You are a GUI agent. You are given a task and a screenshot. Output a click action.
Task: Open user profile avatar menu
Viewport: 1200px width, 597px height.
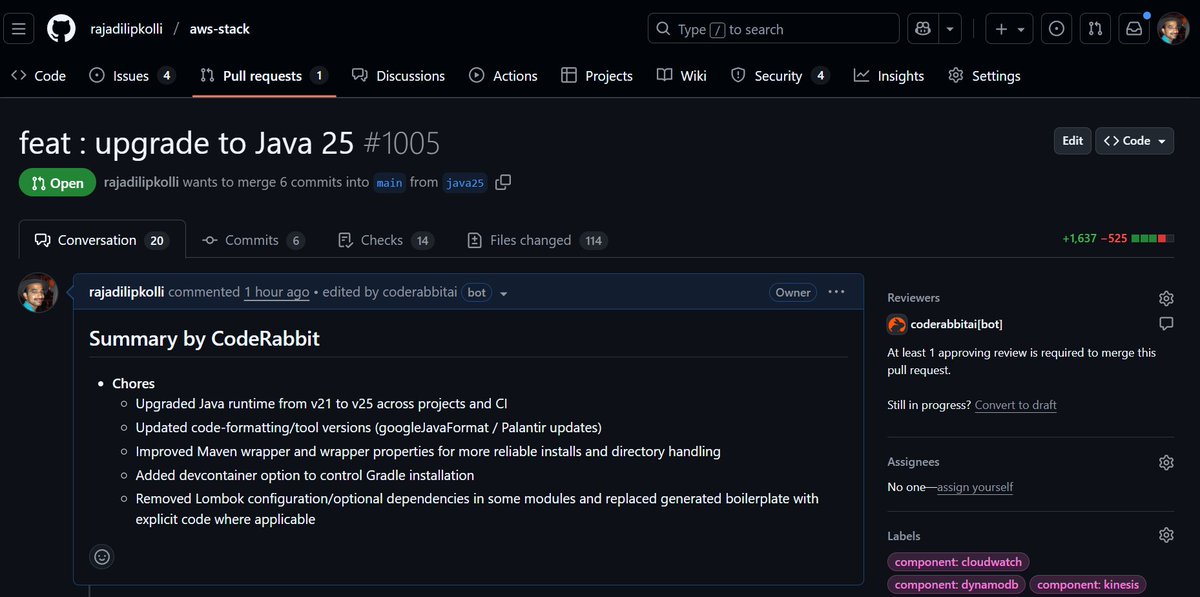[x=1173, y=29]
